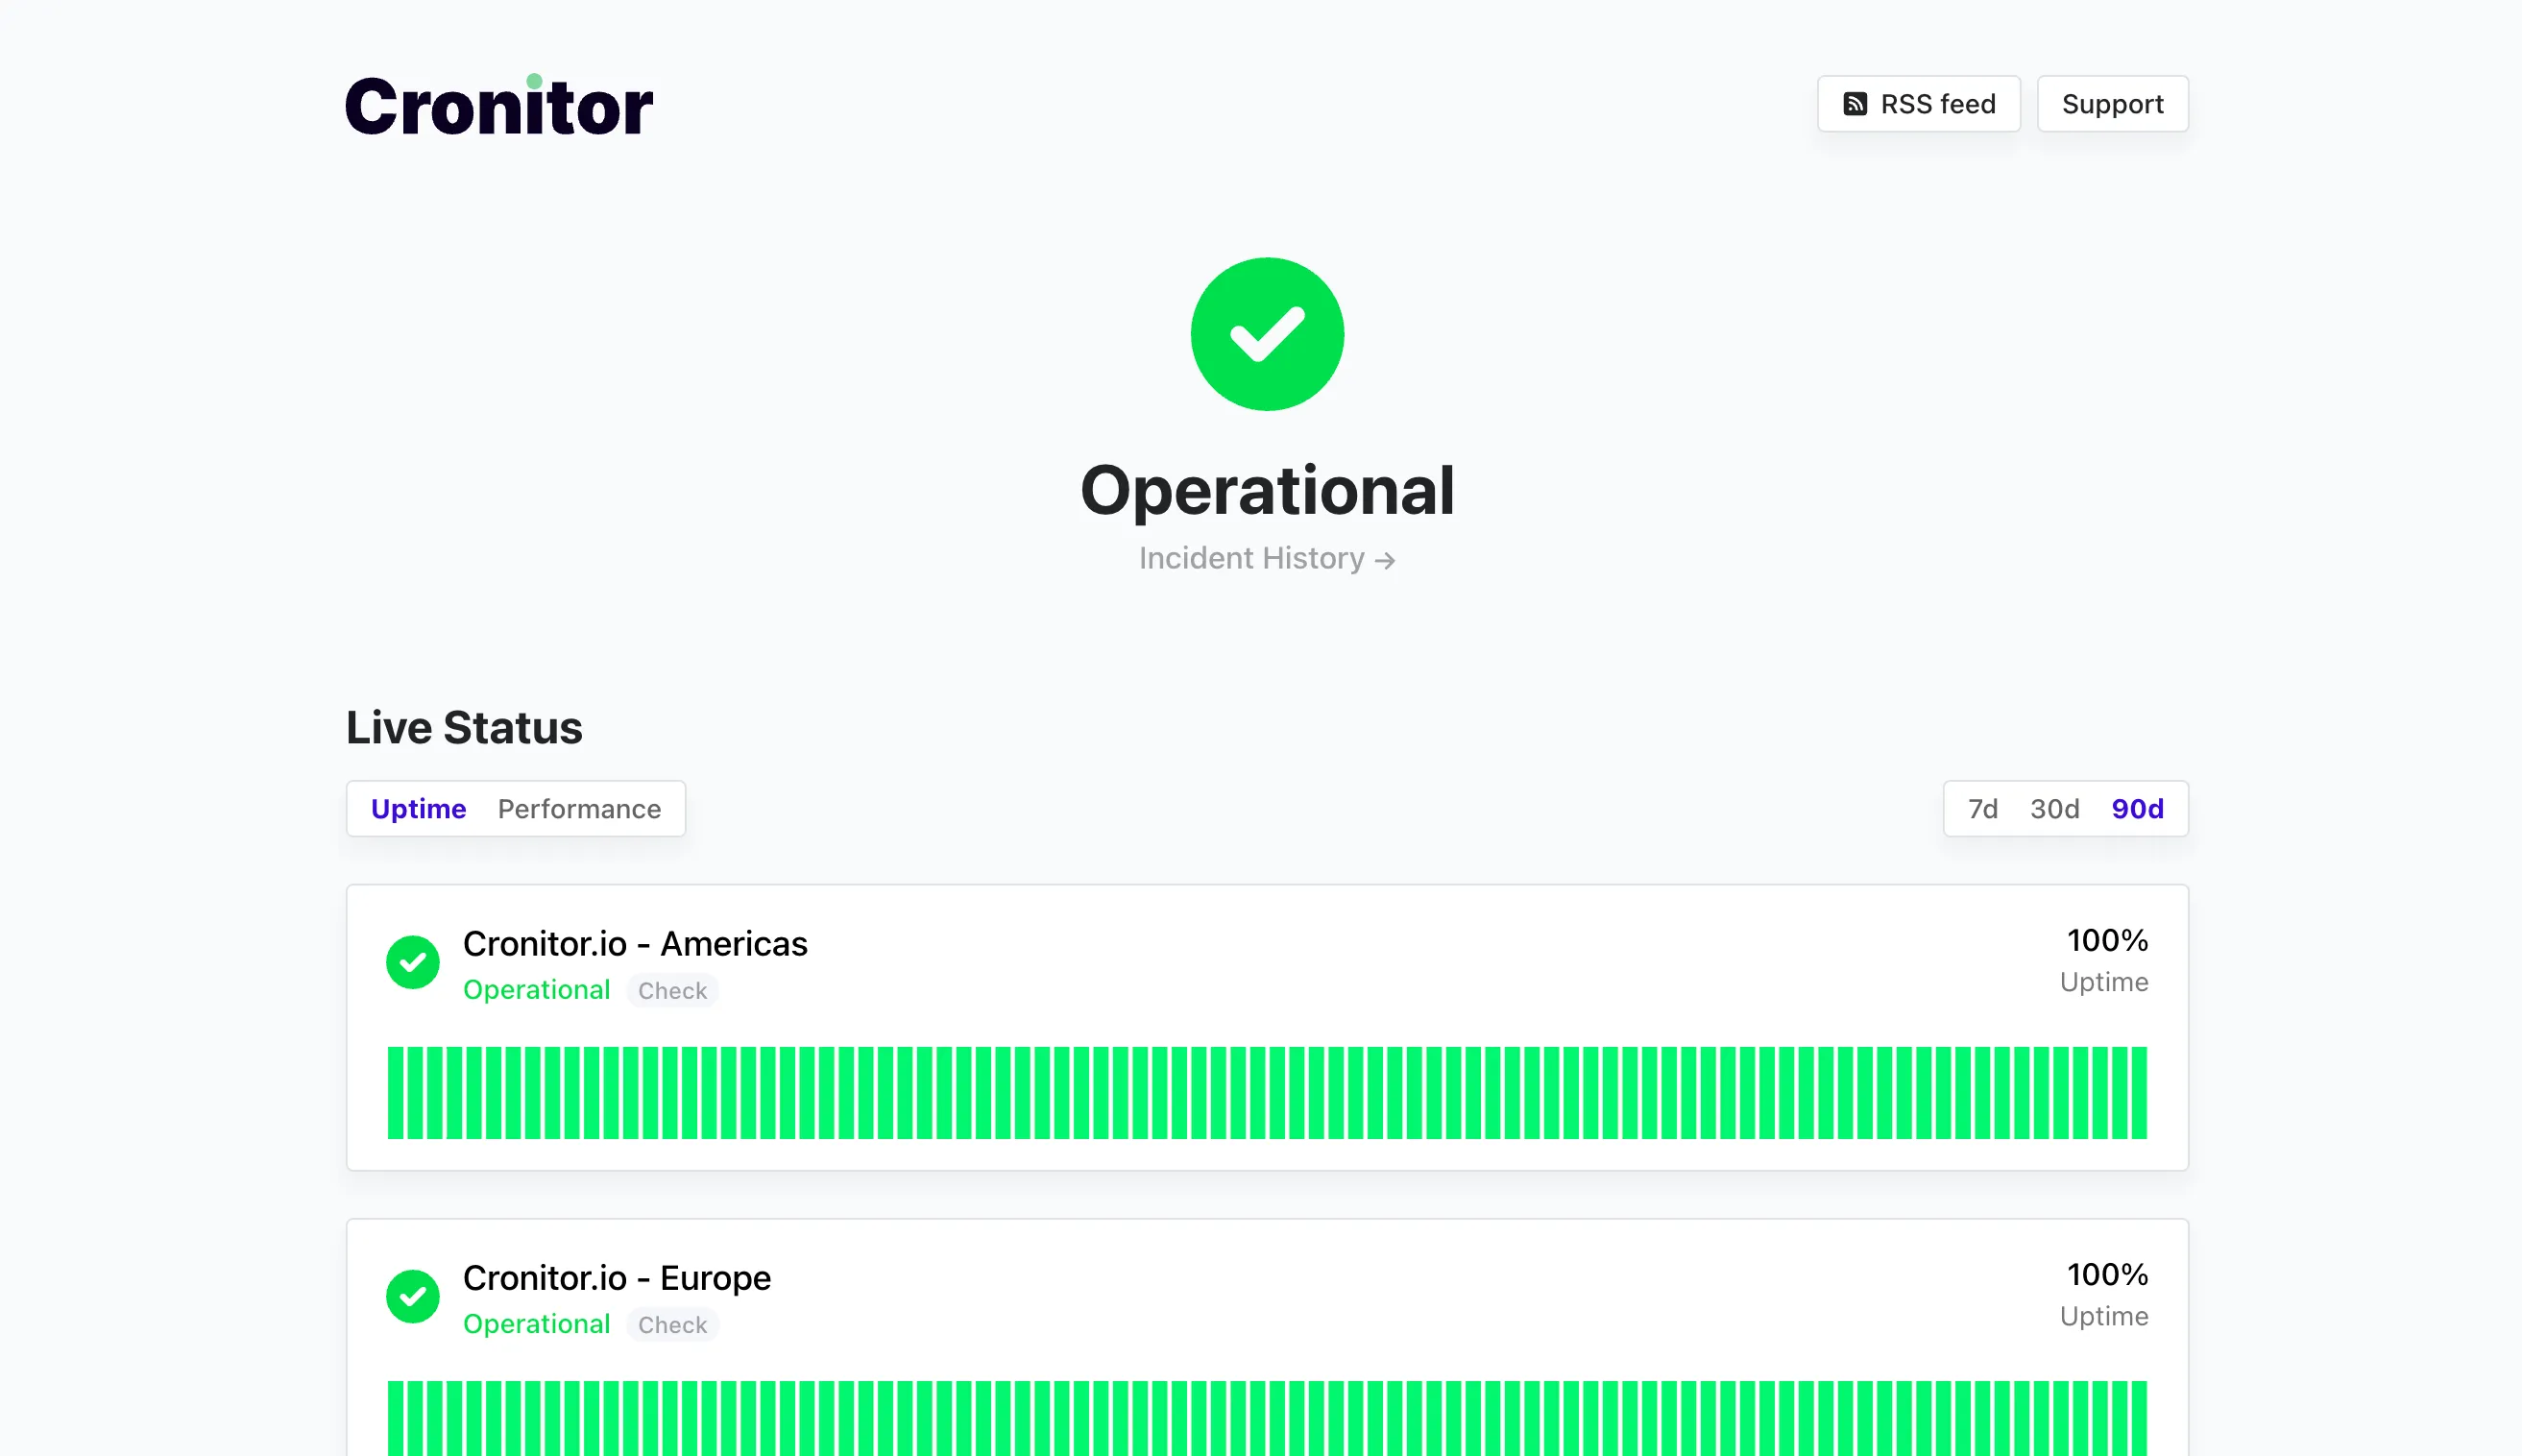Click Operational status text under Americas
The width and height of the screenshot is (2522, 1456).
click(x=536, y=989)
